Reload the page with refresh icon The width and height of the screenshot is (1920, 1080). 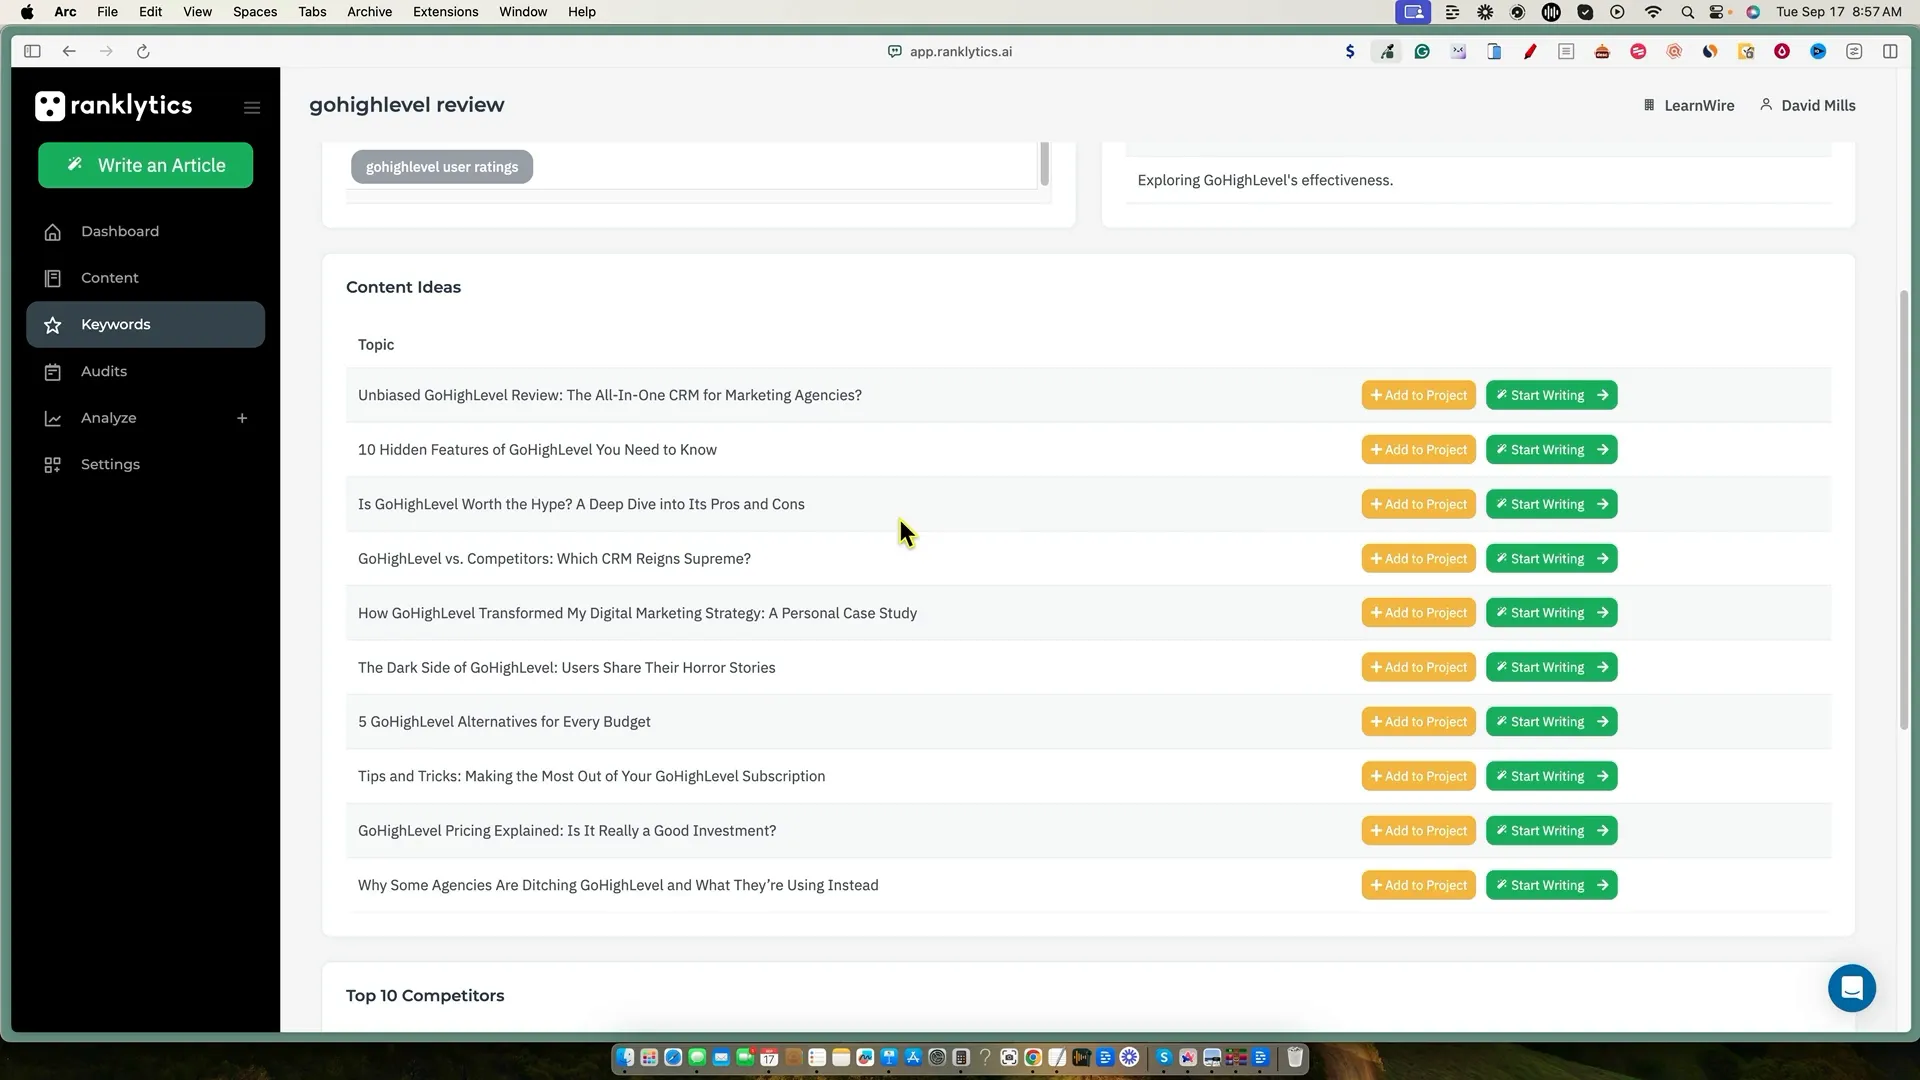(143, 52)
